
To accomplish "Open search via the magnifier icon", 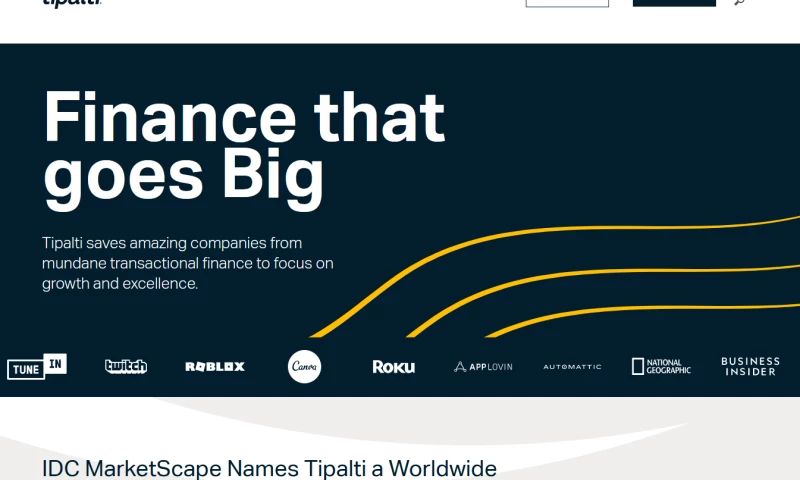I will coord(740,3).
